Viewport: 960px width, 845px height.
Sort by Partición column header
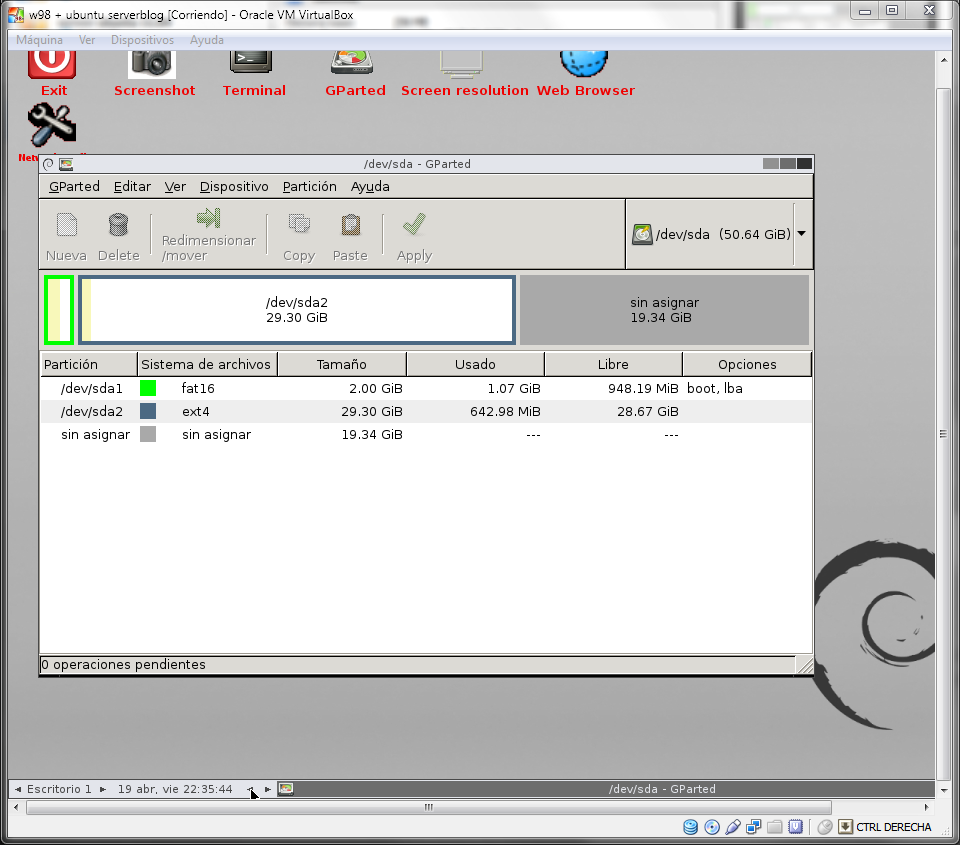click(89, 364)
